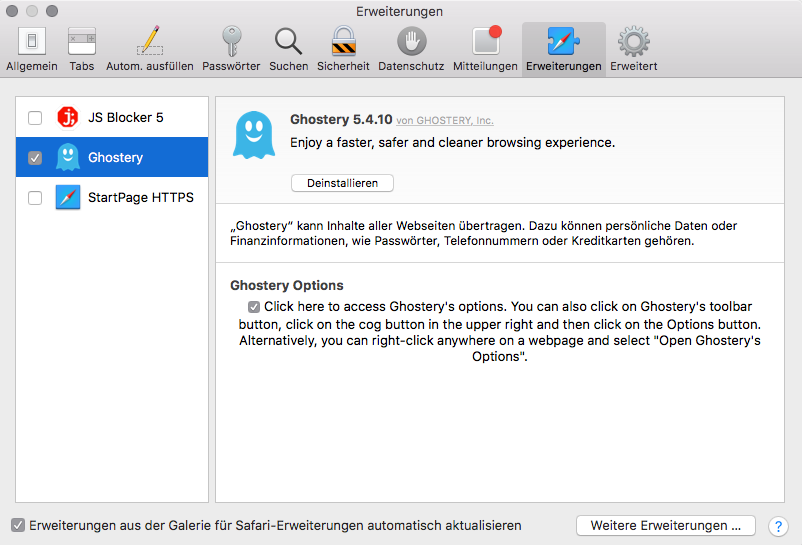Select the Erweiterungen puzzle-piece tab
This screenshot has height=545, width=802.
pyautogui.click(x=564, y=50)
